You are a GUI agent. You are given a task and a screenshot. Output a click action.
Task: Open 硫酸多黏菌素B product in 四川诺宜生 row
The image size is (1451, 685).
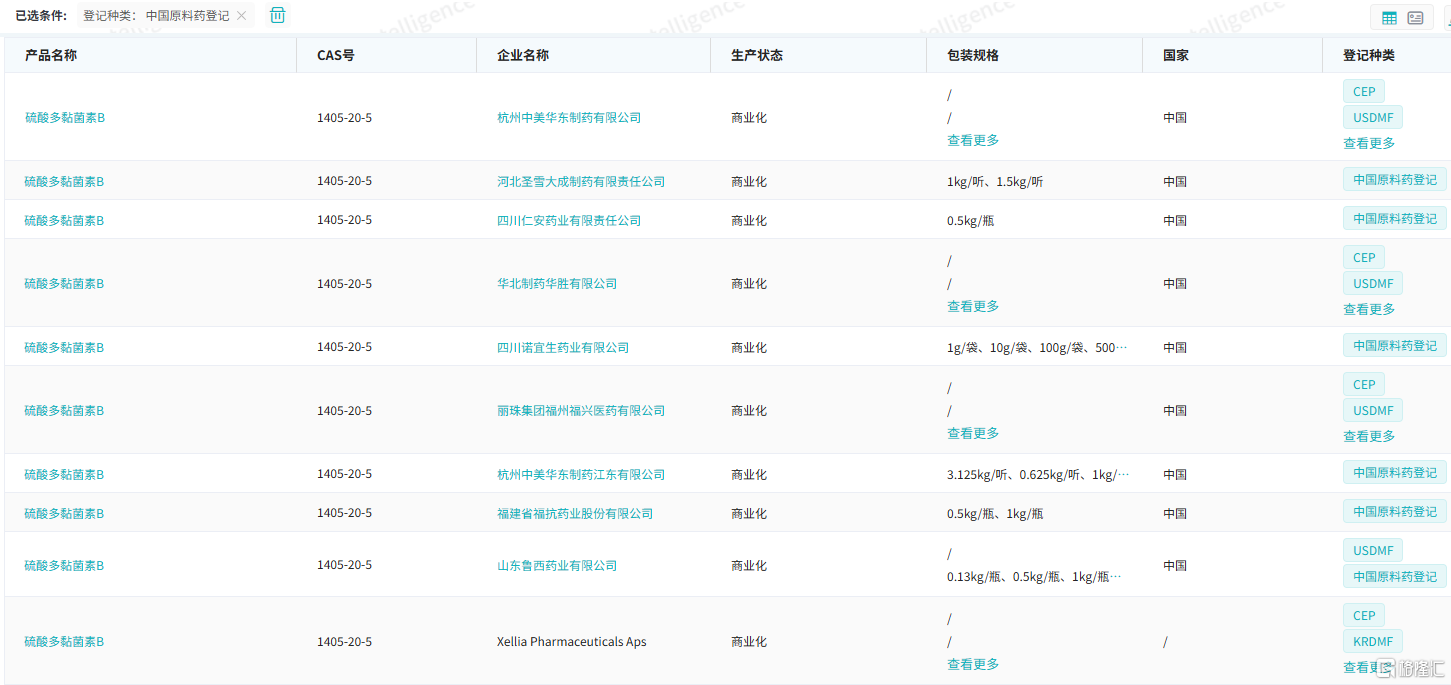coord(64,347)
